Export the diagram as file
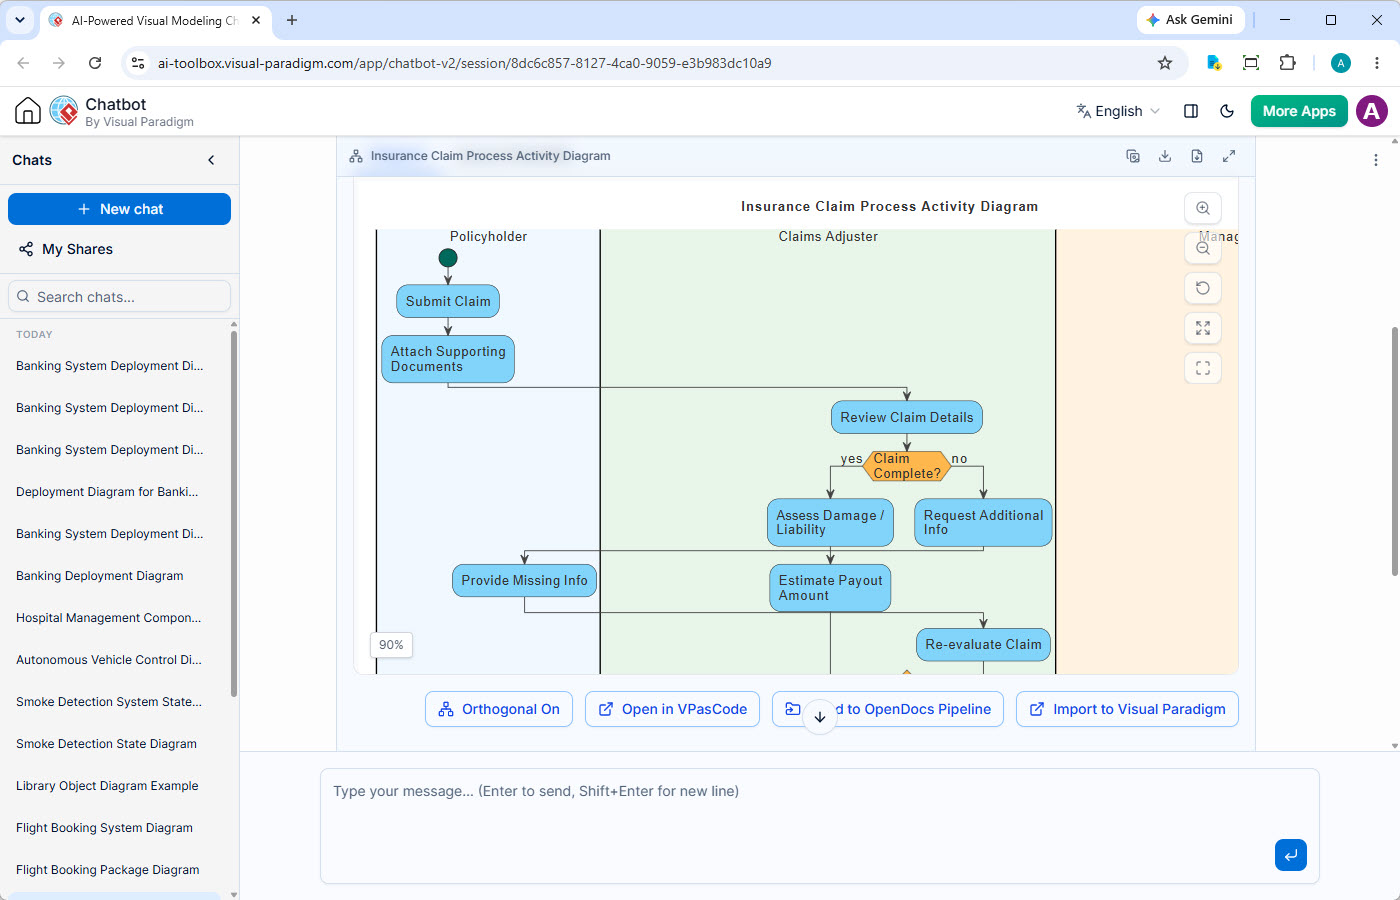1400x900 pixels. tap(1197, 156)
